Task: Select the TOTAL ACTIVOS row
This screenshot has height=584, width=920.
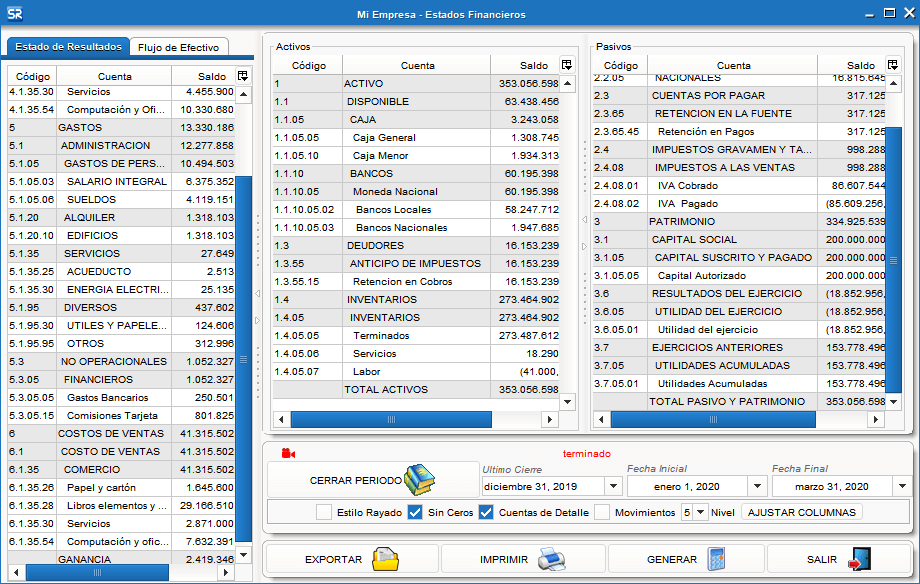Action: coord(415,389)
